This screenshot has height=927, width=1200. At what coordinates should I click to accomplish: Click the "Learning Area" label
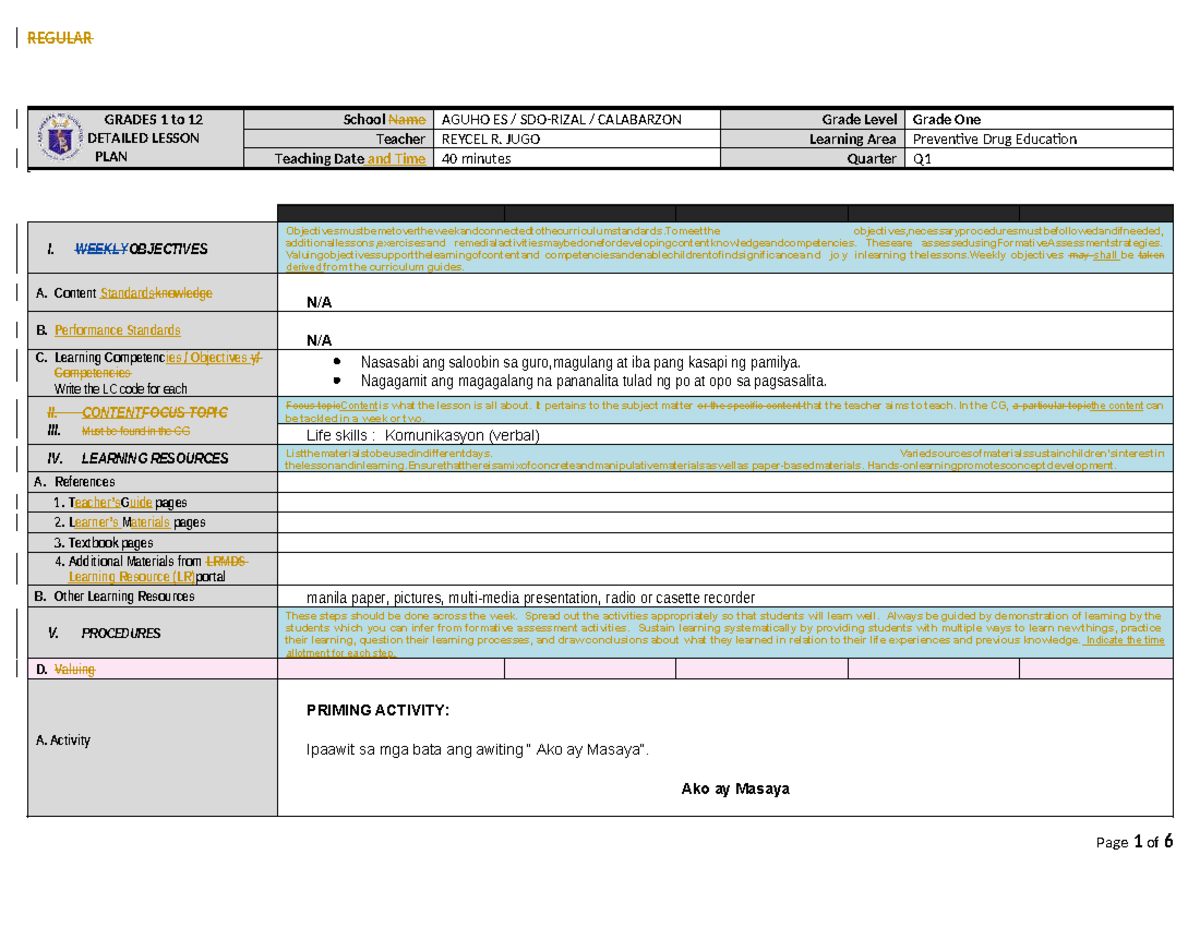pyautogui.click(x=853, y=139)
